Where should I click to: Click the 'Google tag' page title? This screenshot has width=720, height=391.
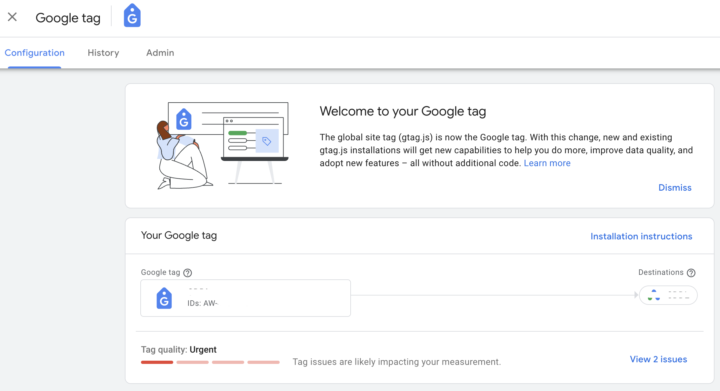[68, 18]
